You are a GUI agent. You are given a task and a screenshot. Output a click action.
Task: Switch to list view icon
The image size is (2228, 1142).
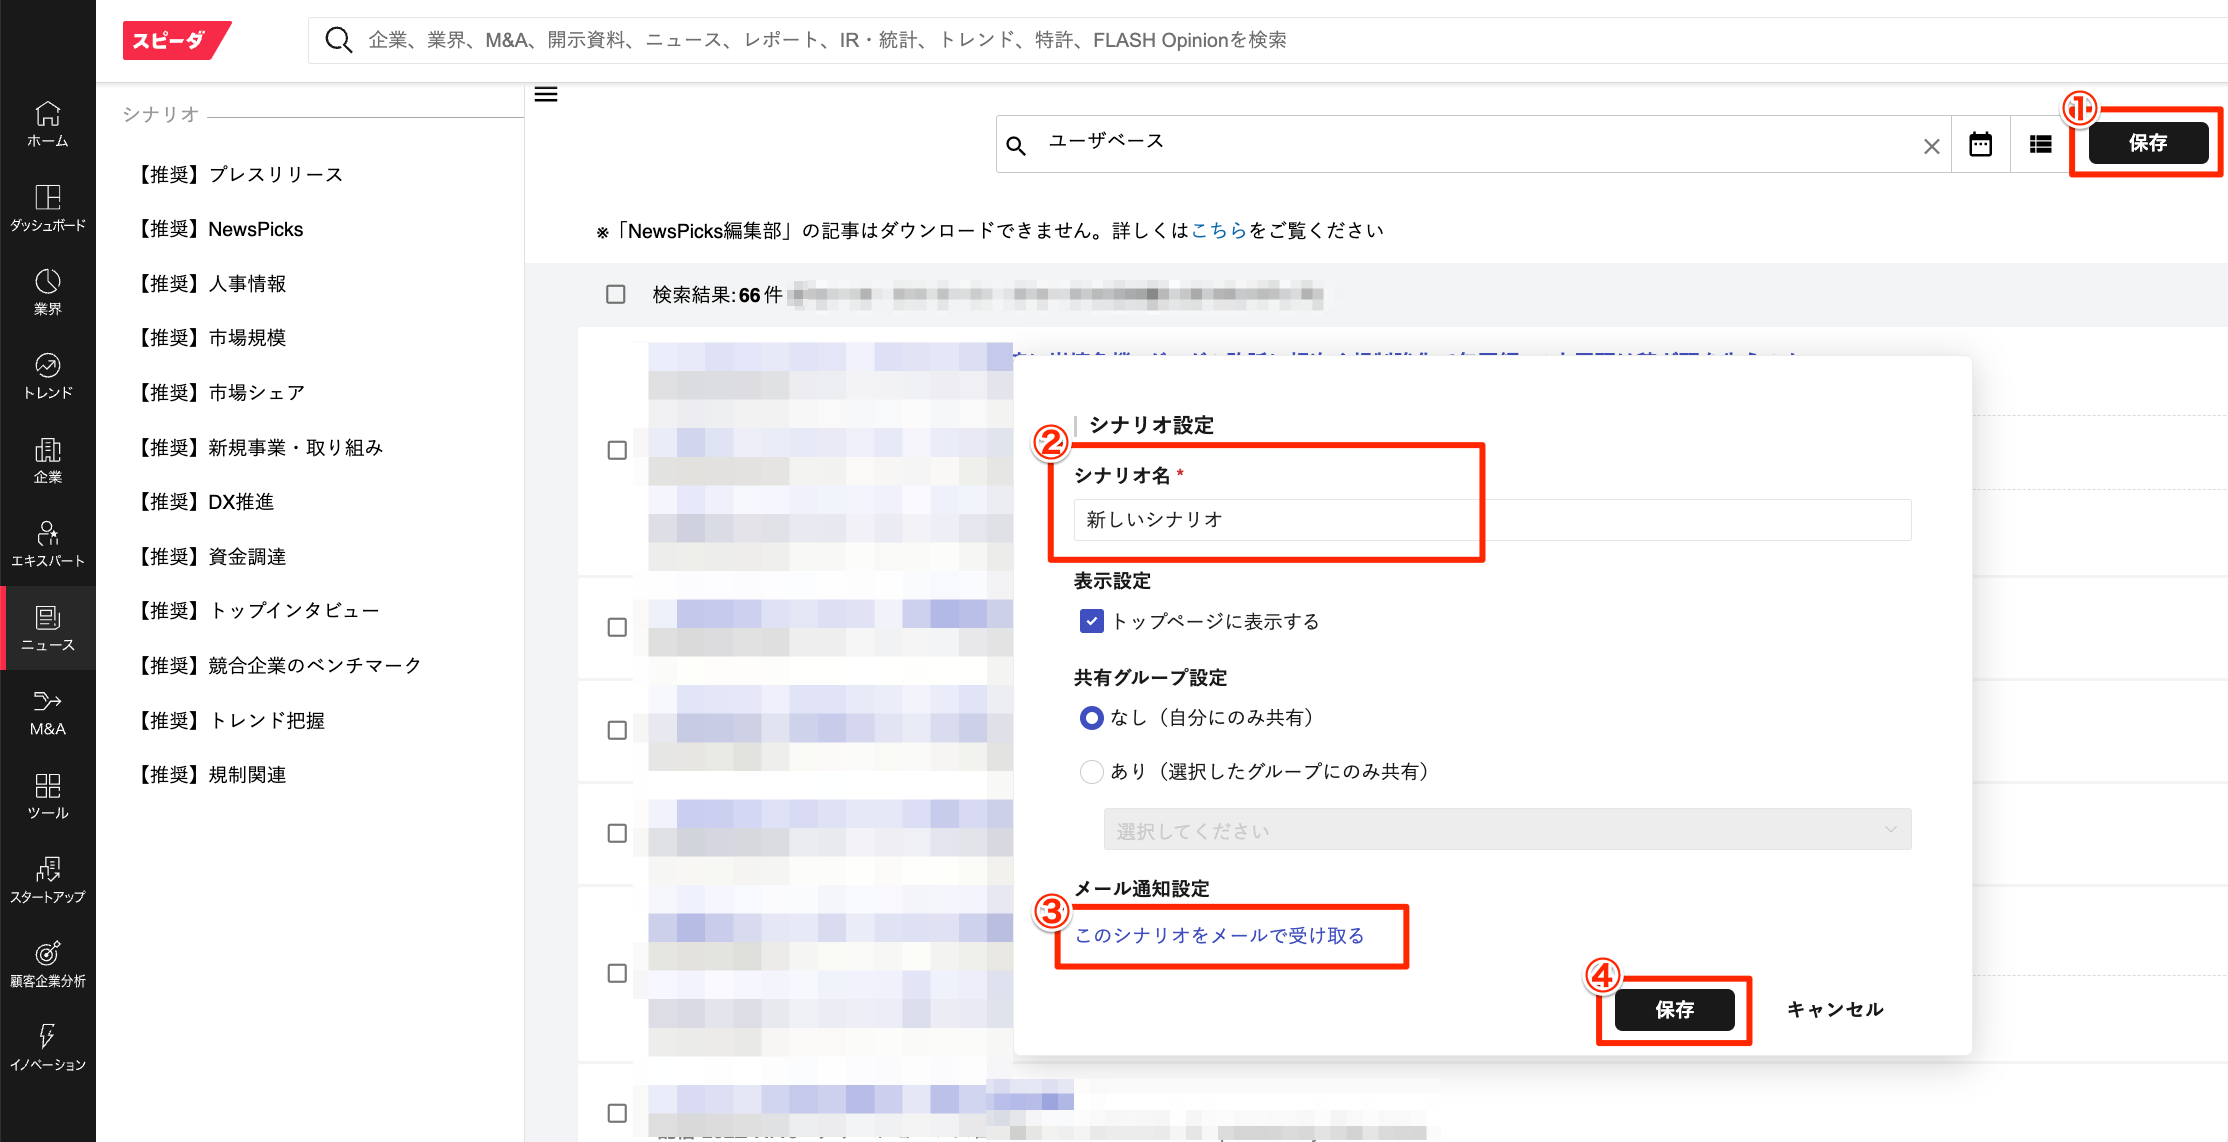pyautogui.click(x=2040, y=145)
